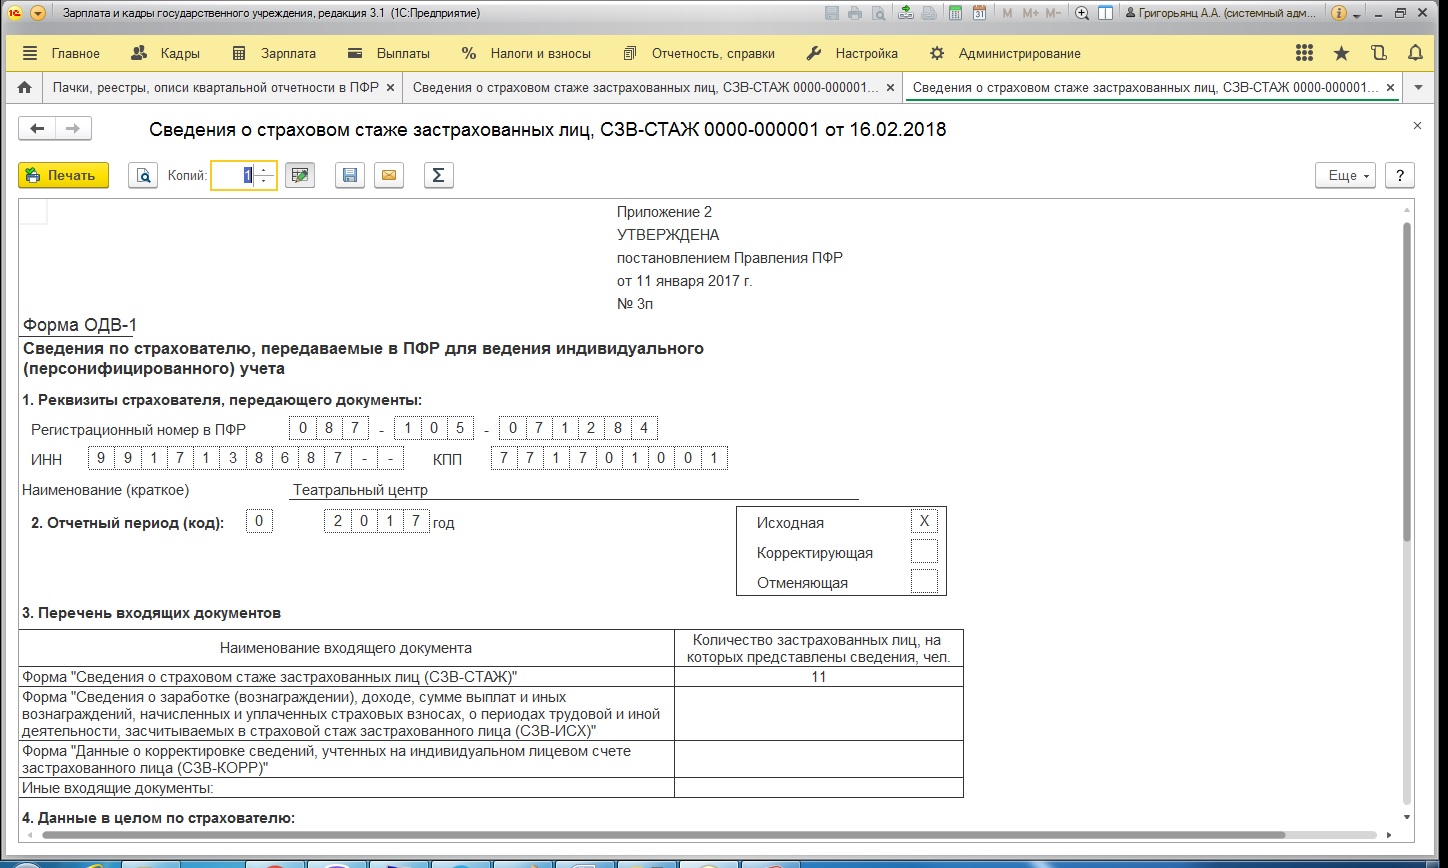Viewport: 1448px width, 868px height.
Task: Open the favorites star icon
Action: coord(1341,54)
